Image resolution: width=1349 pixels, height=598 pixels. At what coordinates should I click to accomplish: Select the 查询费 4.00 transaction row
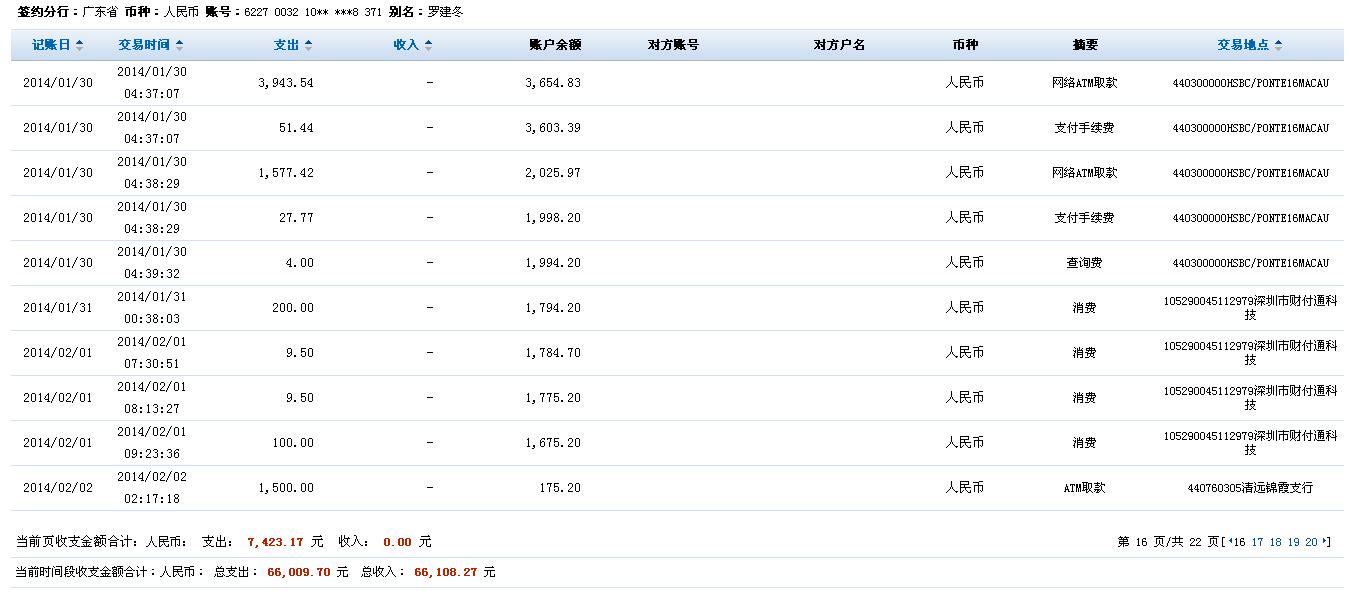[675, 263]
